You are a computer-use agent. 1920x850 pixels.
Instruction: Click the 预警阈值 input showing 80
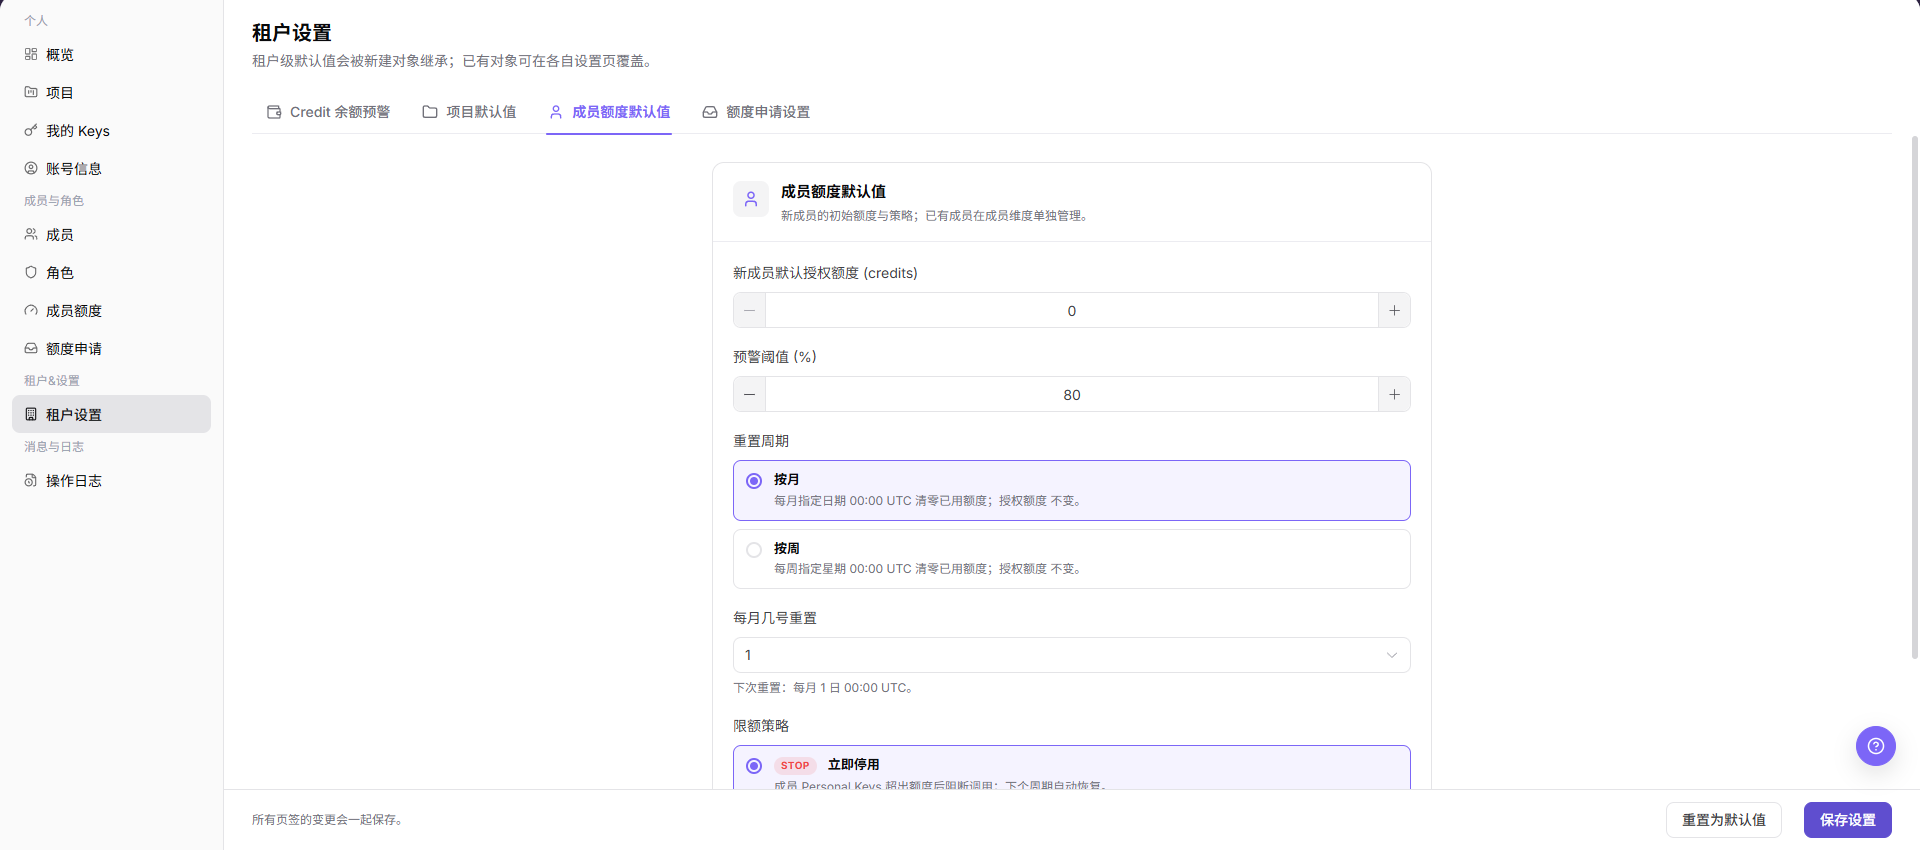pos(1071,394)
